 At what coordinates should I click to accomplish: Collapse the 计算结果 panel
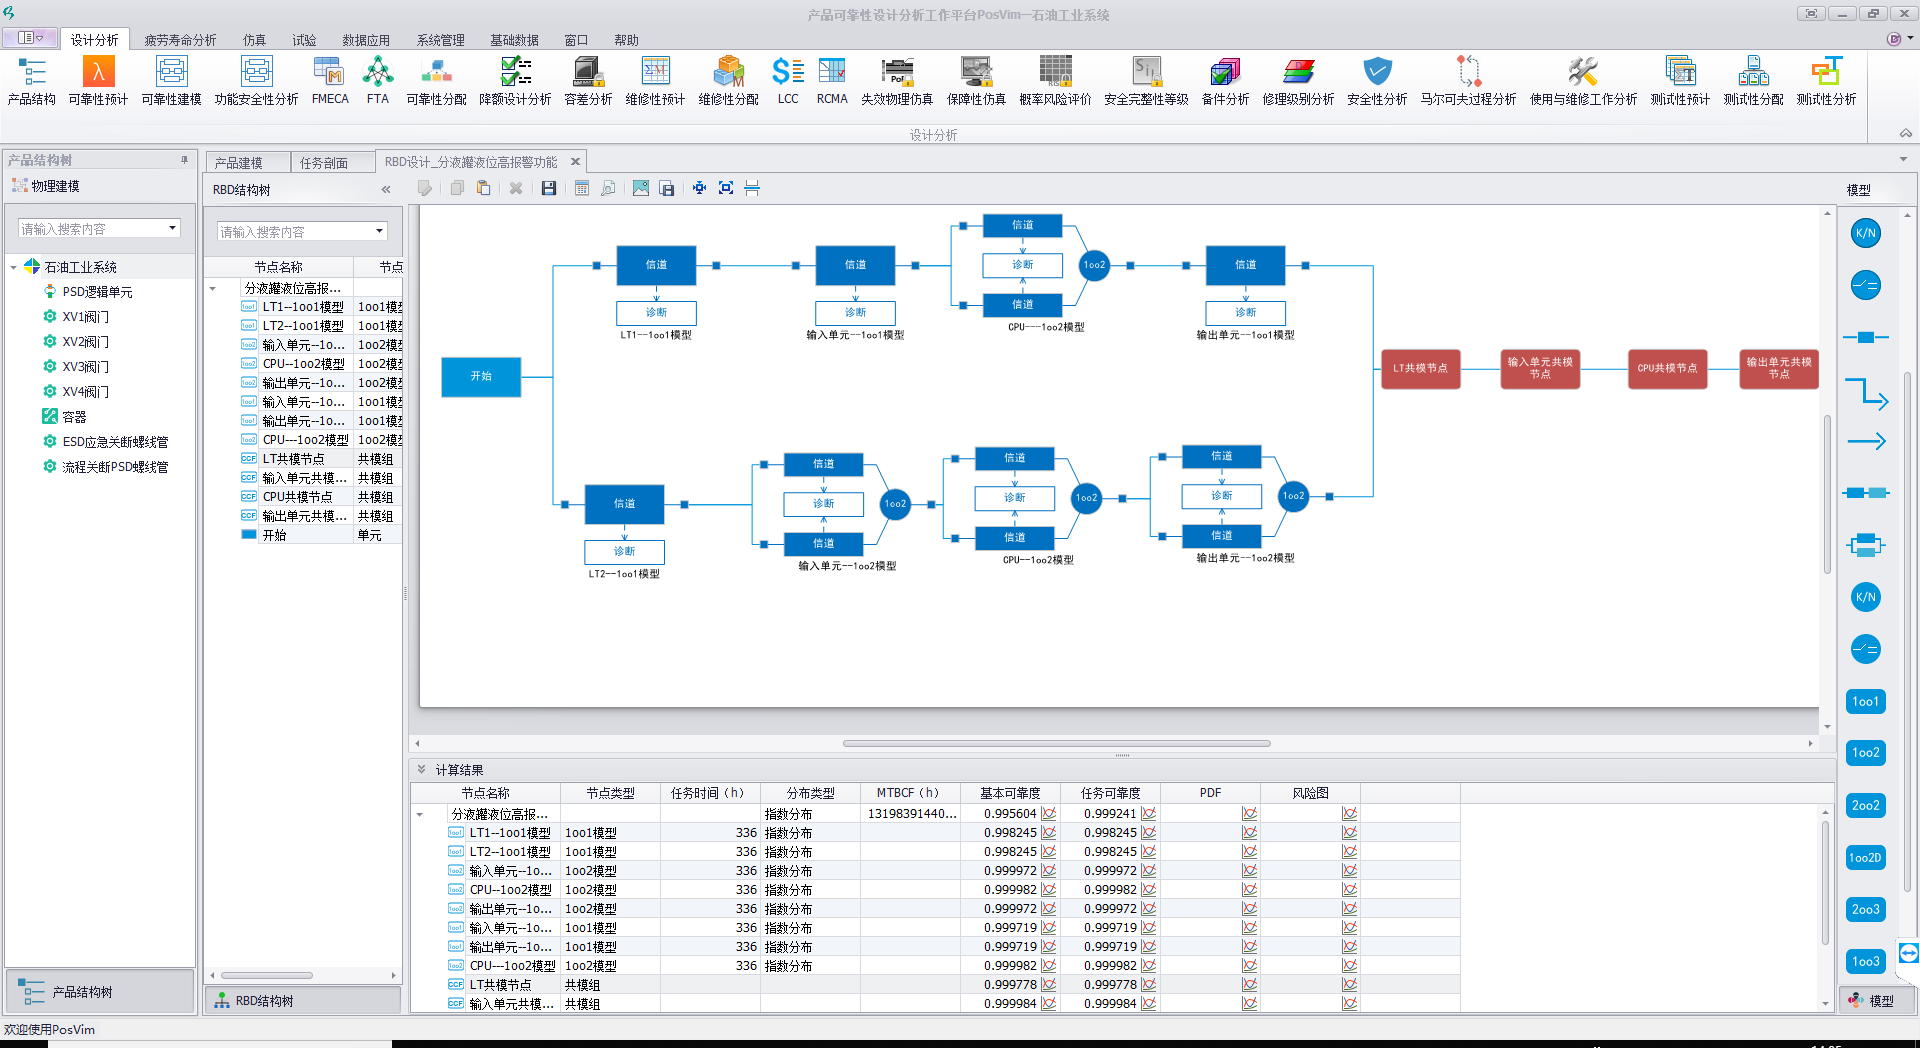point(421,769)
